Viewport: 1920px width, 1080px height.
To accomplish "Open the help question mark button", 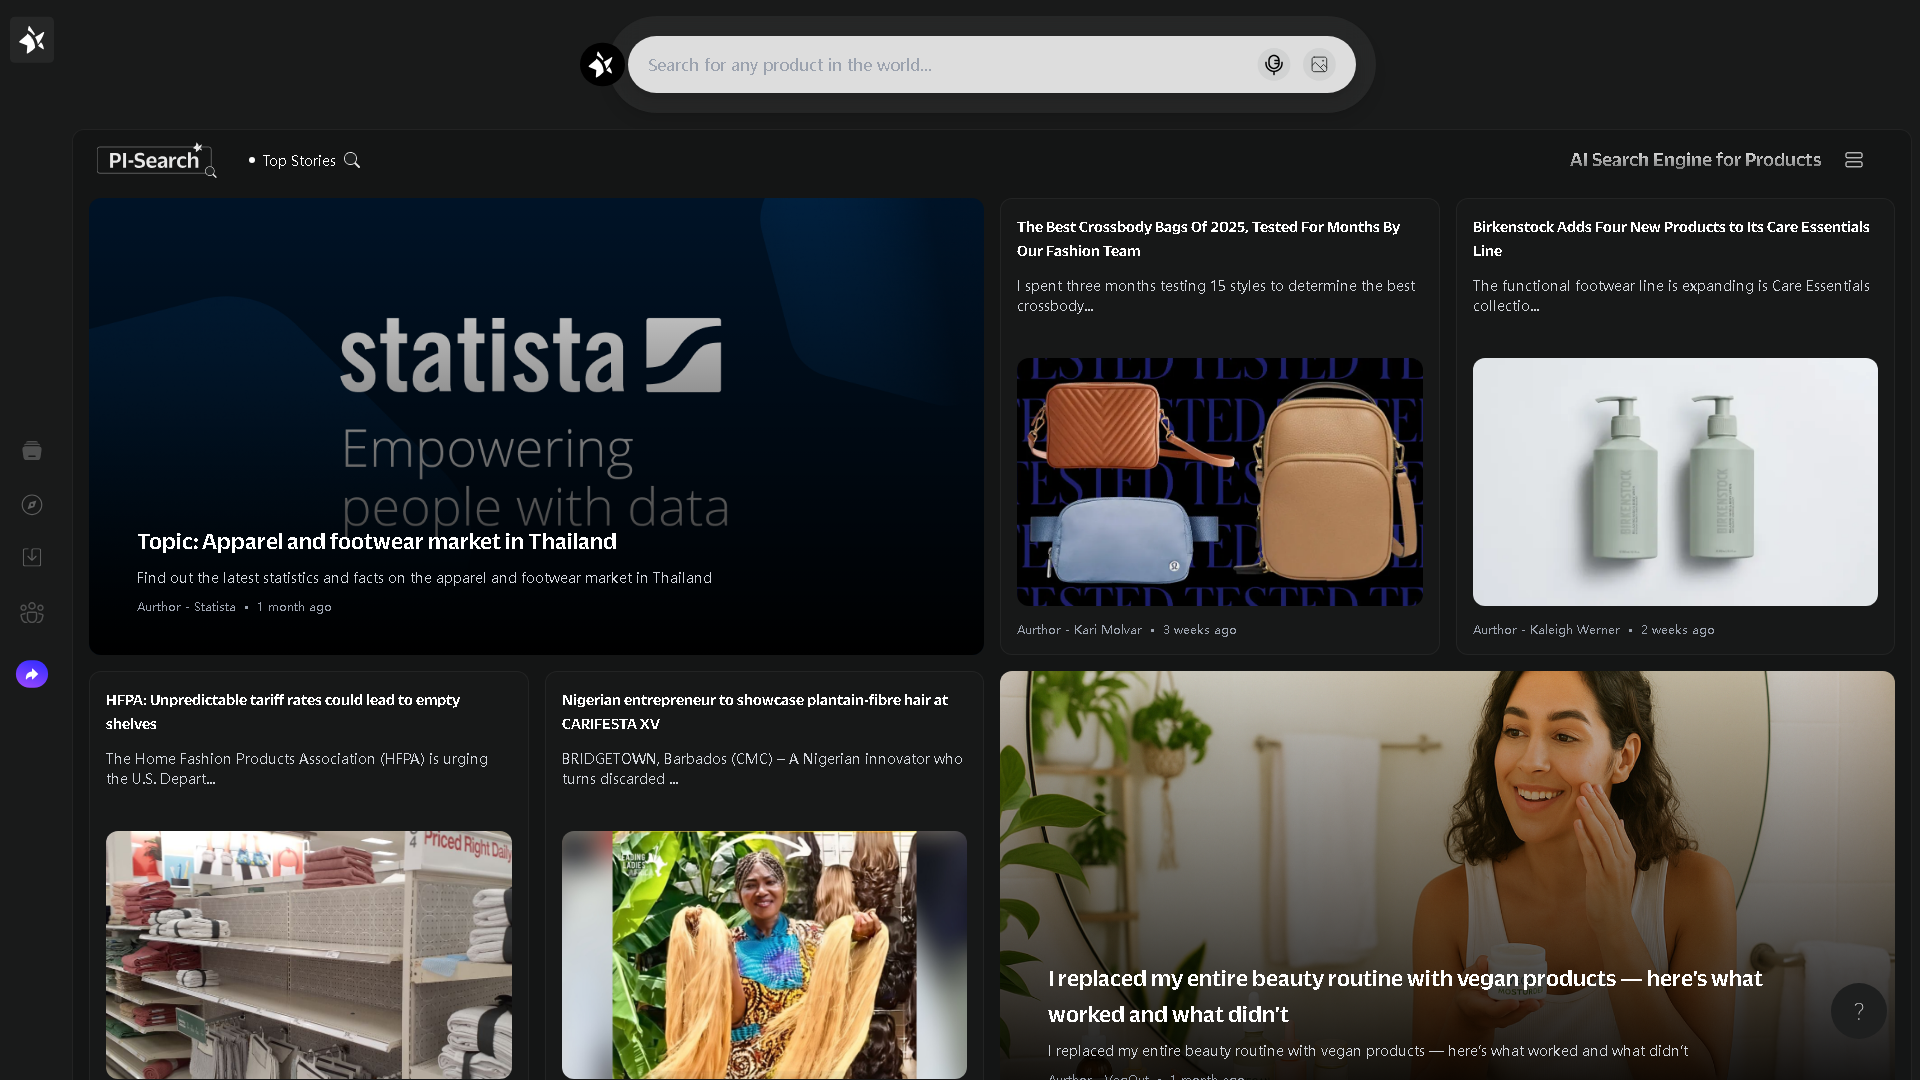I will click(x=1858, y=1011).
